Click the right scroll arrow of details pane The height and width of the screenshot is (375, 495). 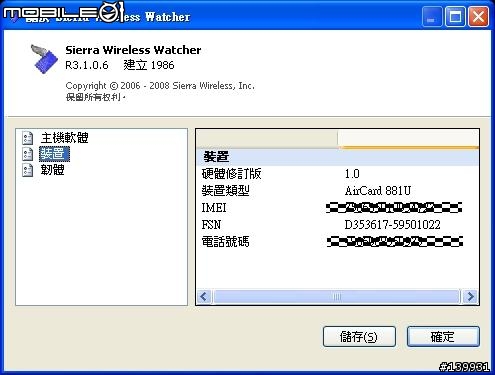click(470, 296)
